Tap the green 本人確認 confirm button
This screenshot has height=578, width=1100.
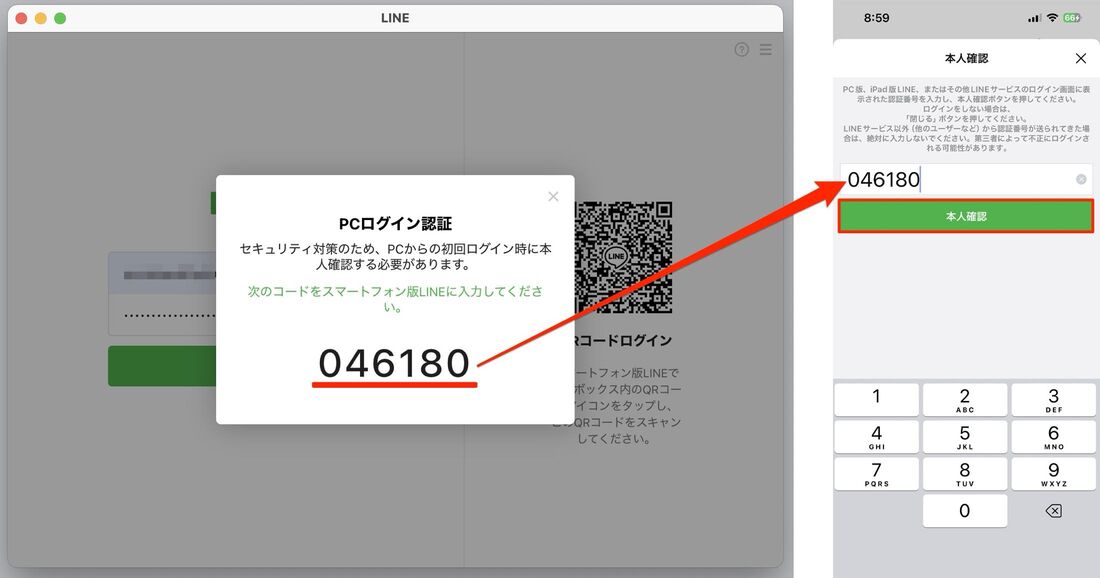coord(966,214)
